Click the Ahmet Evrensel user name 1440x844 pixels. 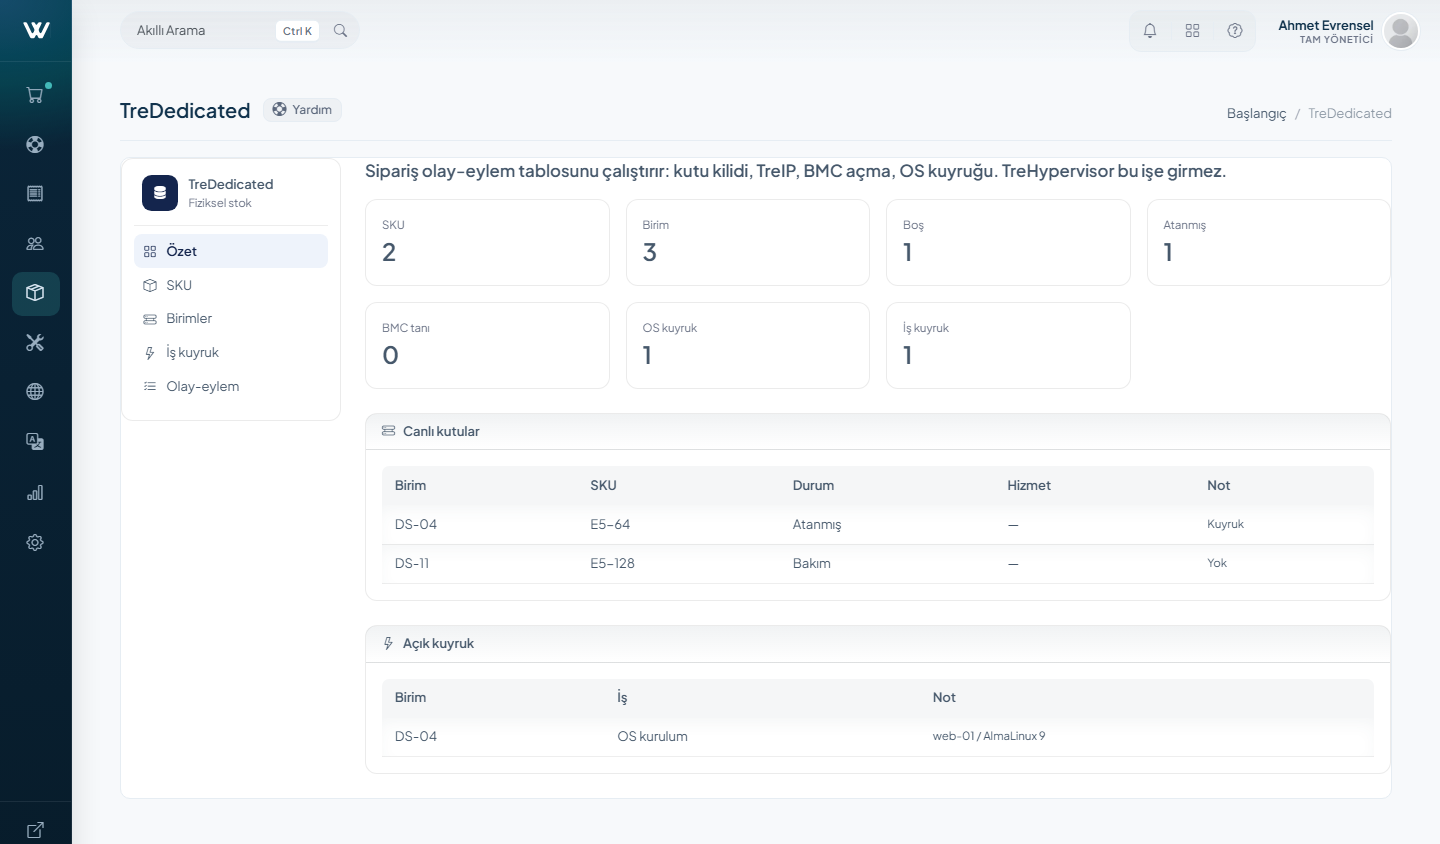(x=1326, y=25)
